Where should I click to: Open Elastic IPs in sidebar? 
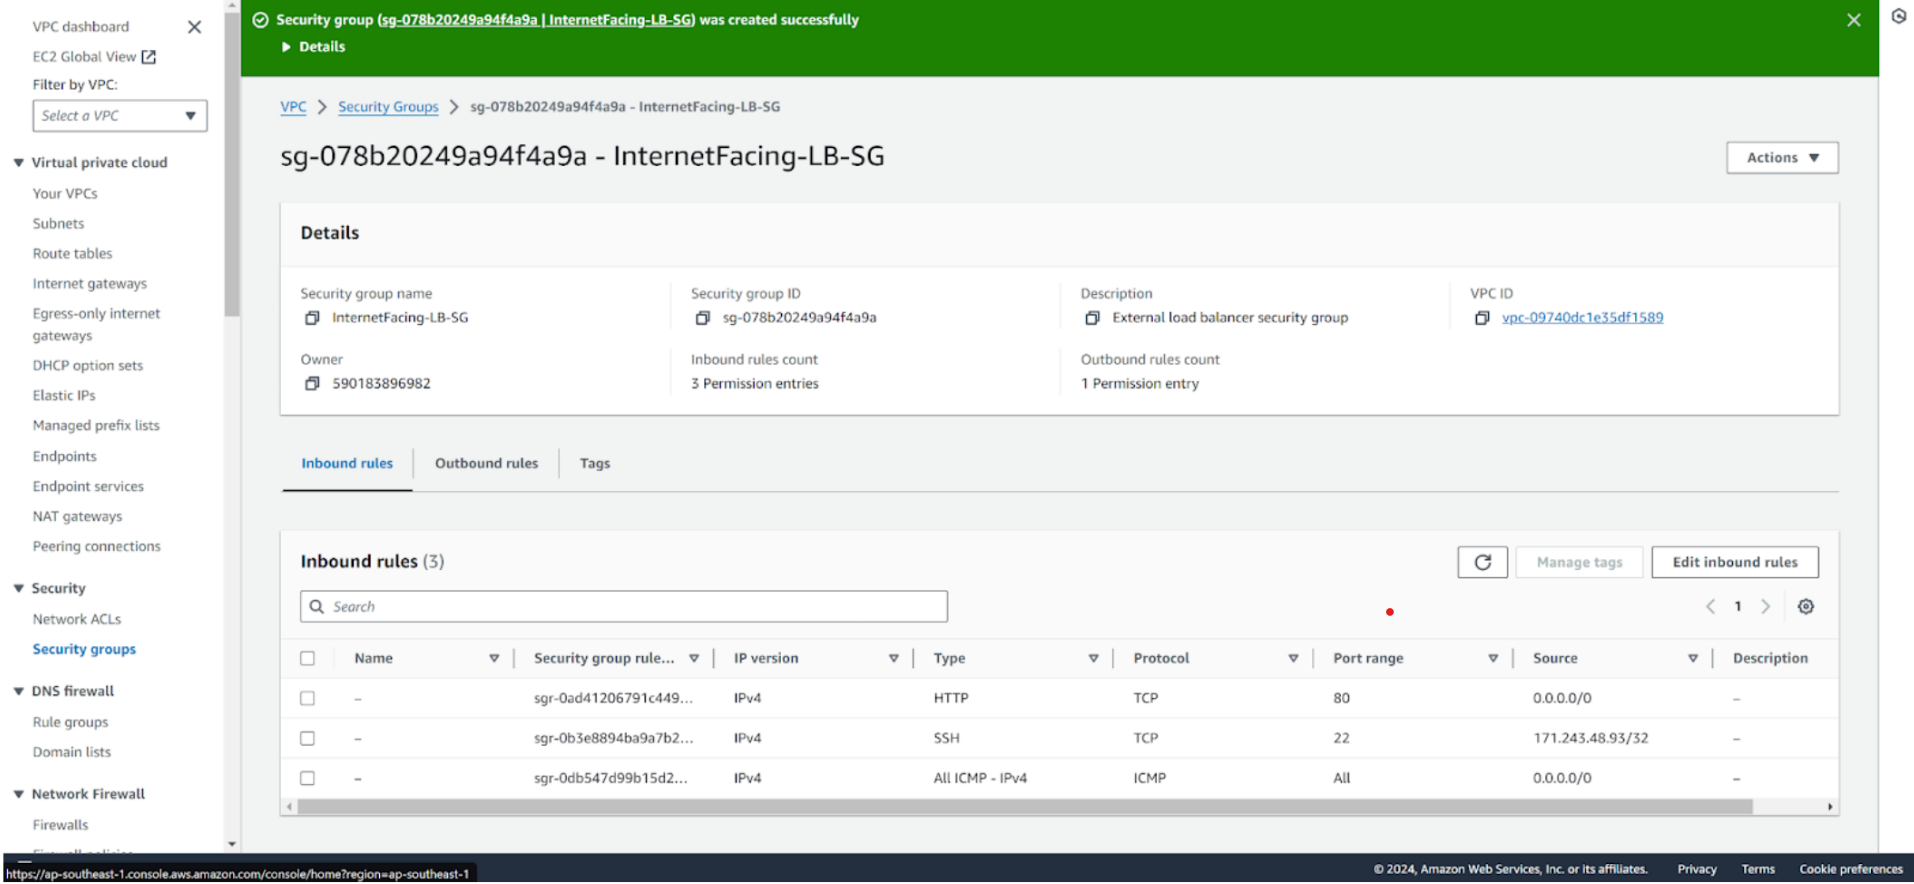[x=64, y=396]
